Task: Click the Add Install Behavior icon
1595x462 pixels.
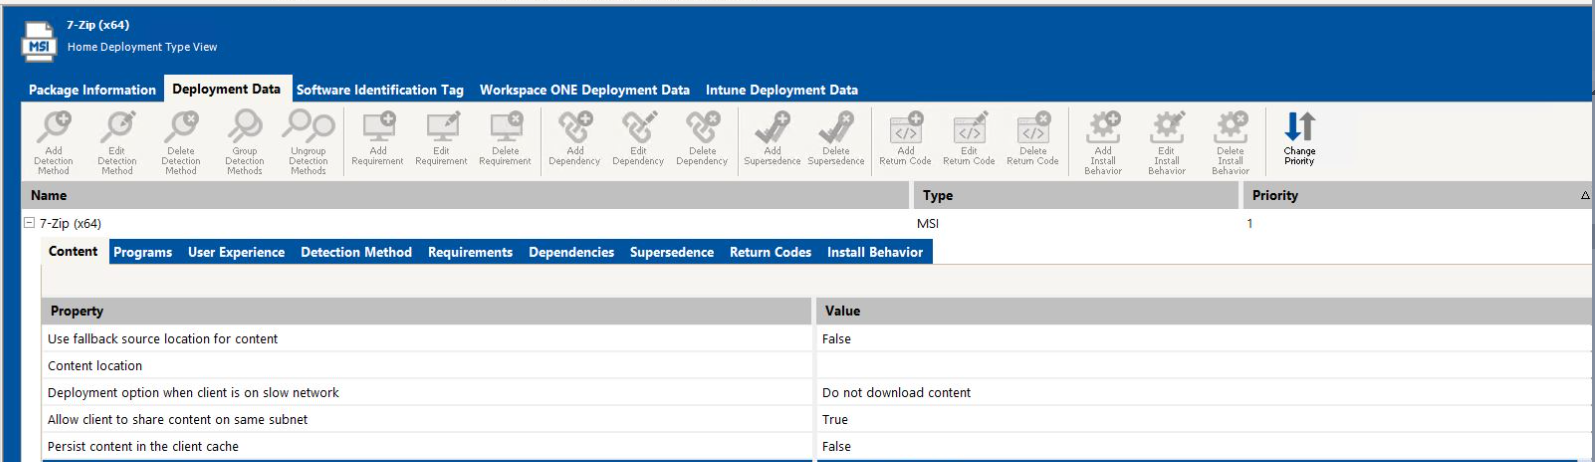Action: coord(1103,128)
